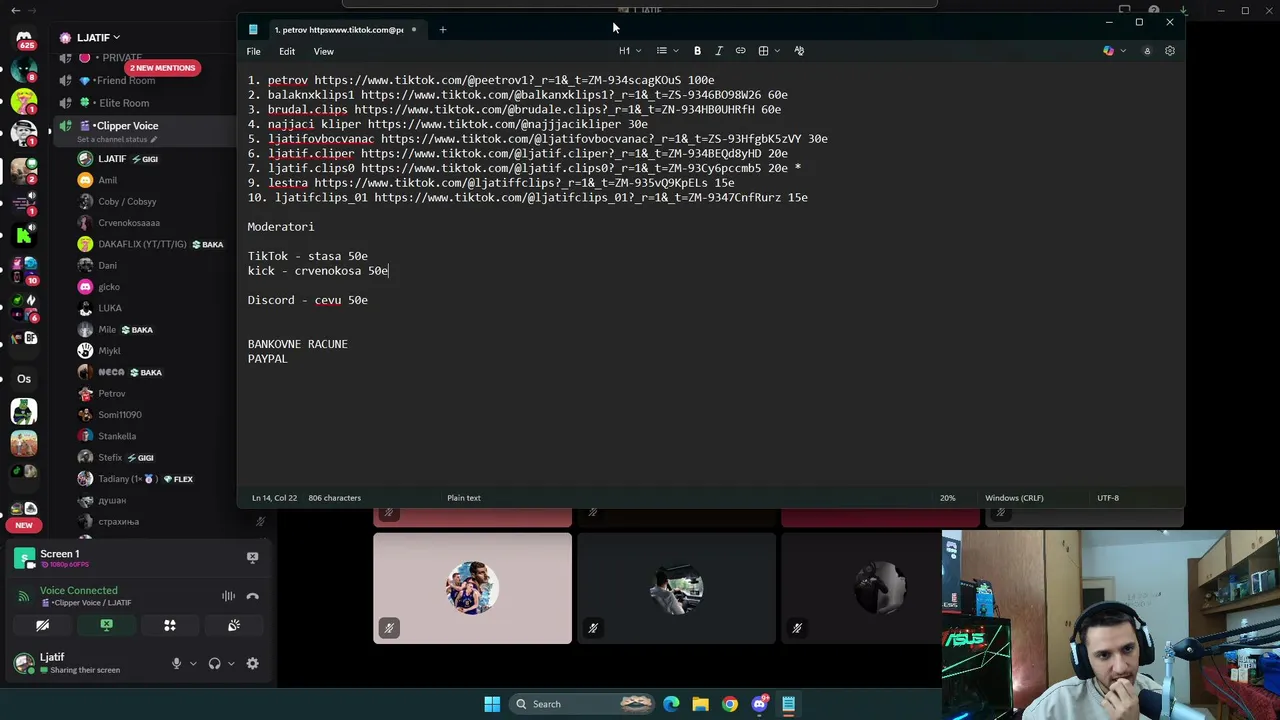Mute the Discord microphone
Image resolution: width=1280 pixels, height=720 pixels.
[176, 663]
